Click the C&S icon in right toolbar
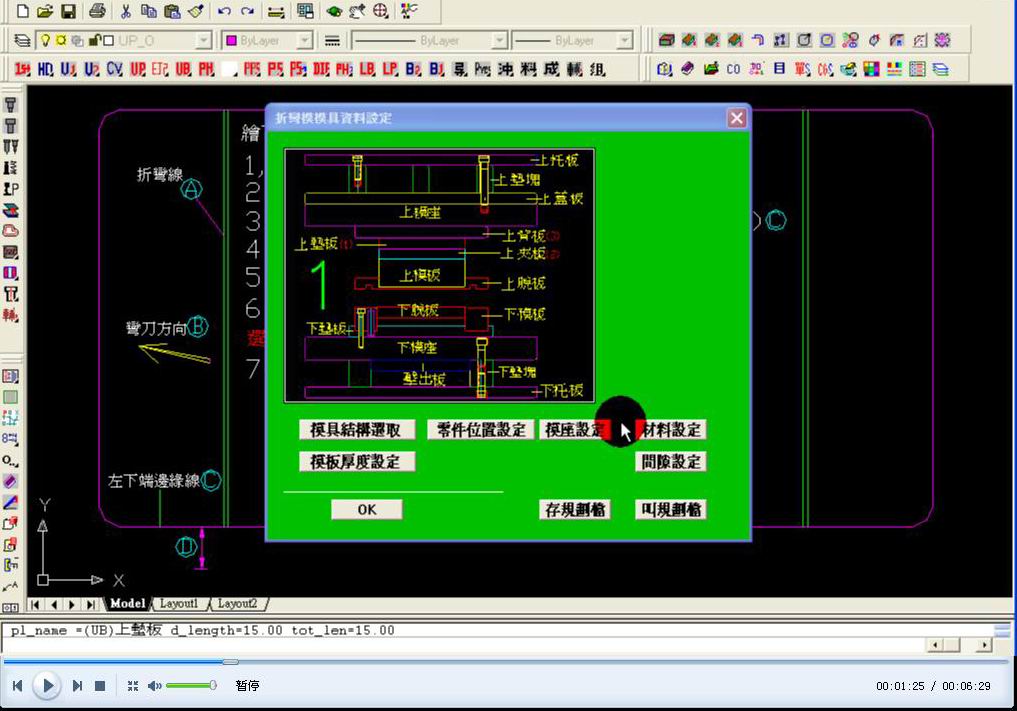Image resolution: width=1017 pixels, height=711 pixels. (x=825, y=69)
